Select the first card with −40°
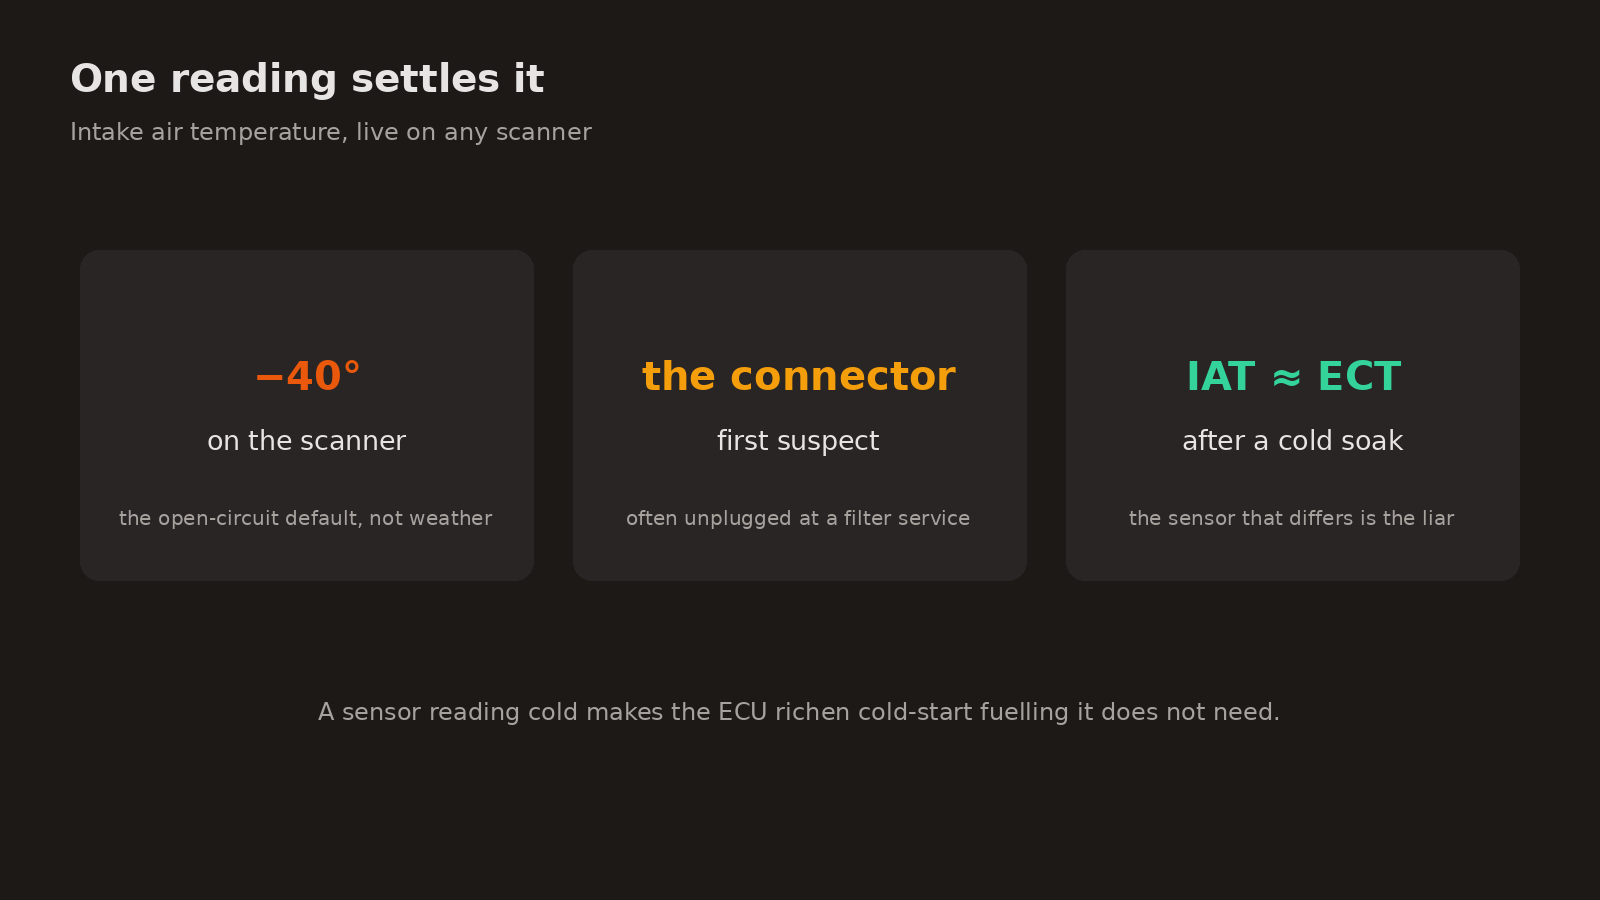 pos(307,415)
